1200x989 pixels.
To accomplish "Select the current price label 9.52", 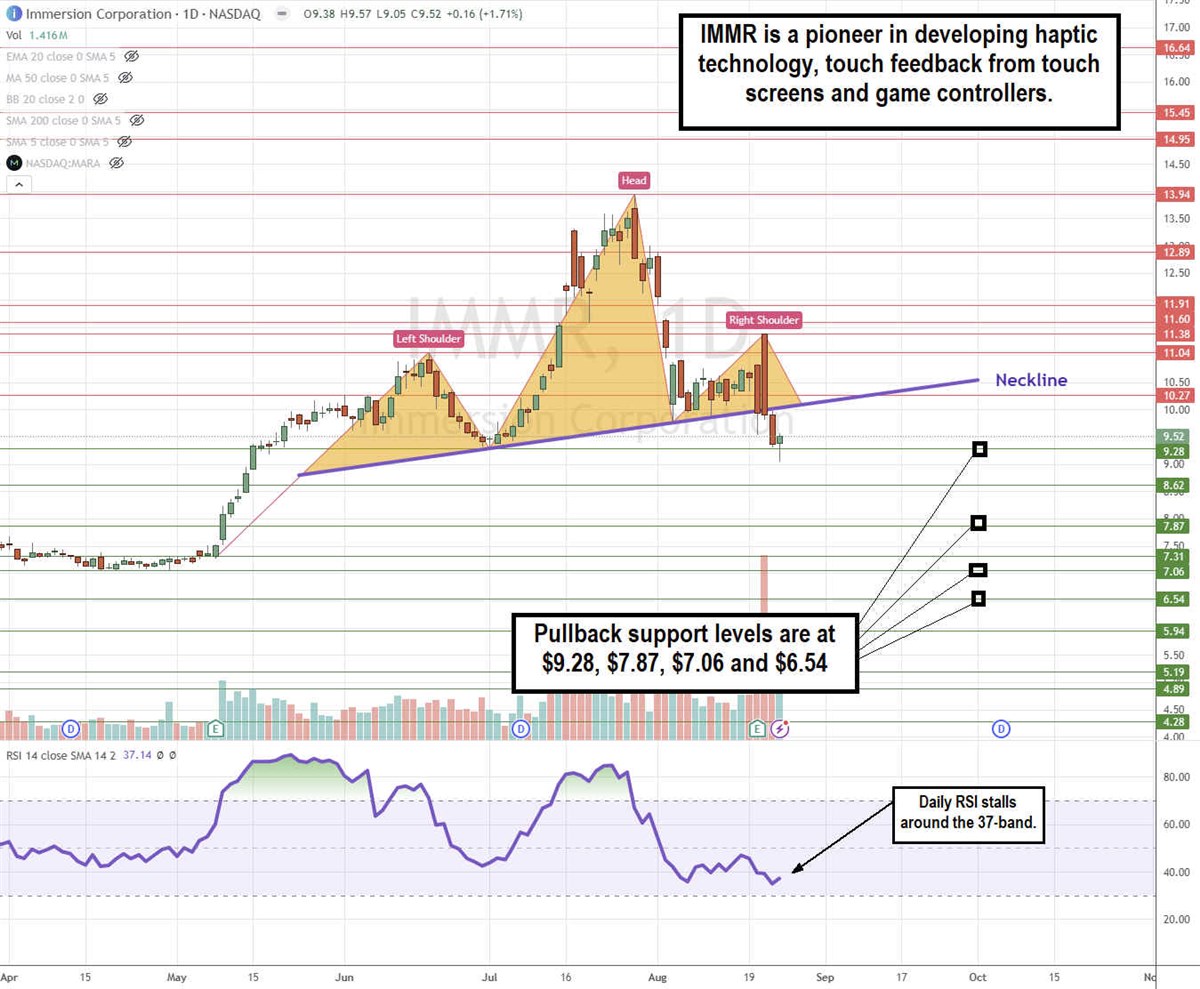I will pos(1173,436).
